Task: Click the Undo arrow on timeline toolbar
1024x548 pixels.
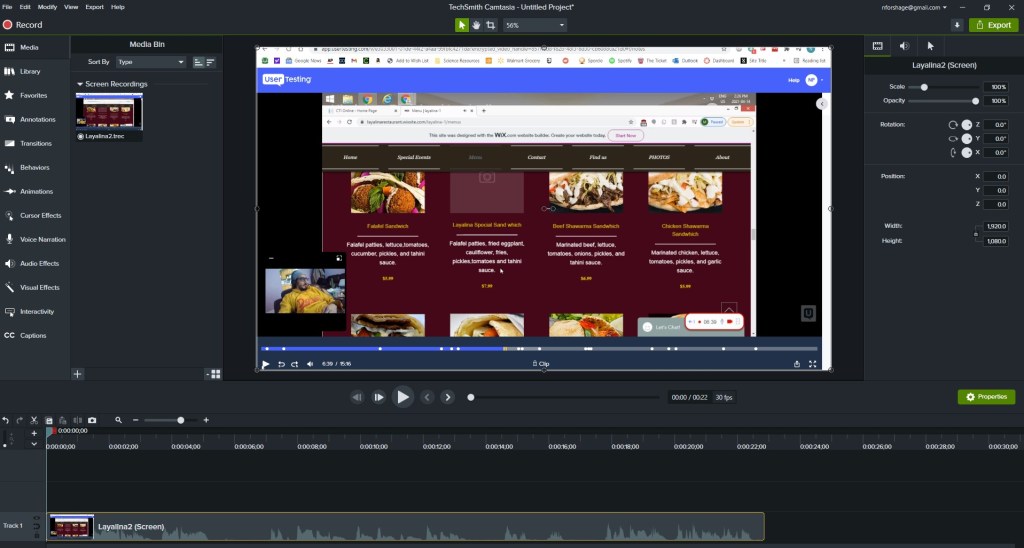Action: coord(6,420)
